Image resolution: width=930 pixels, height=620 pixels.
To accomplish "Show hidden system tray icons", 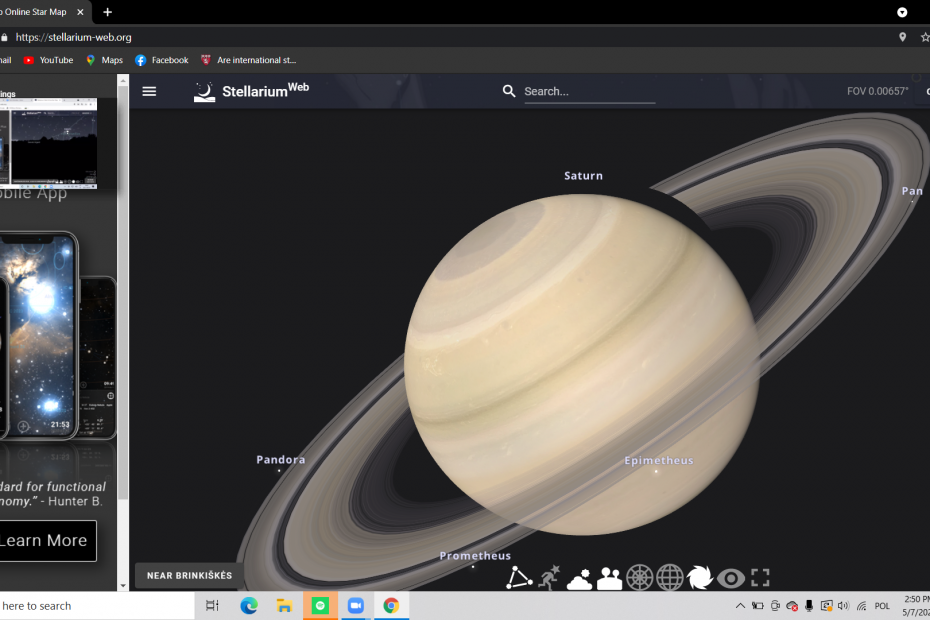I will (x=740, y=606).
